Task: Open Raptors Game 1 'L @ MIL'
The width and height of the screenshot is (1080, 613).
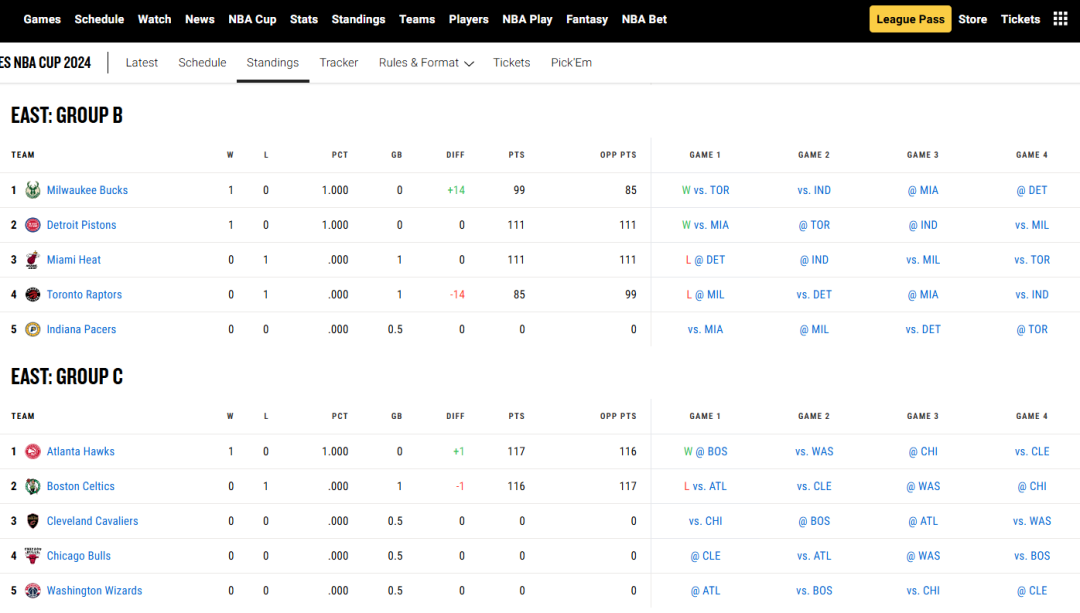Action: [705, 295]
